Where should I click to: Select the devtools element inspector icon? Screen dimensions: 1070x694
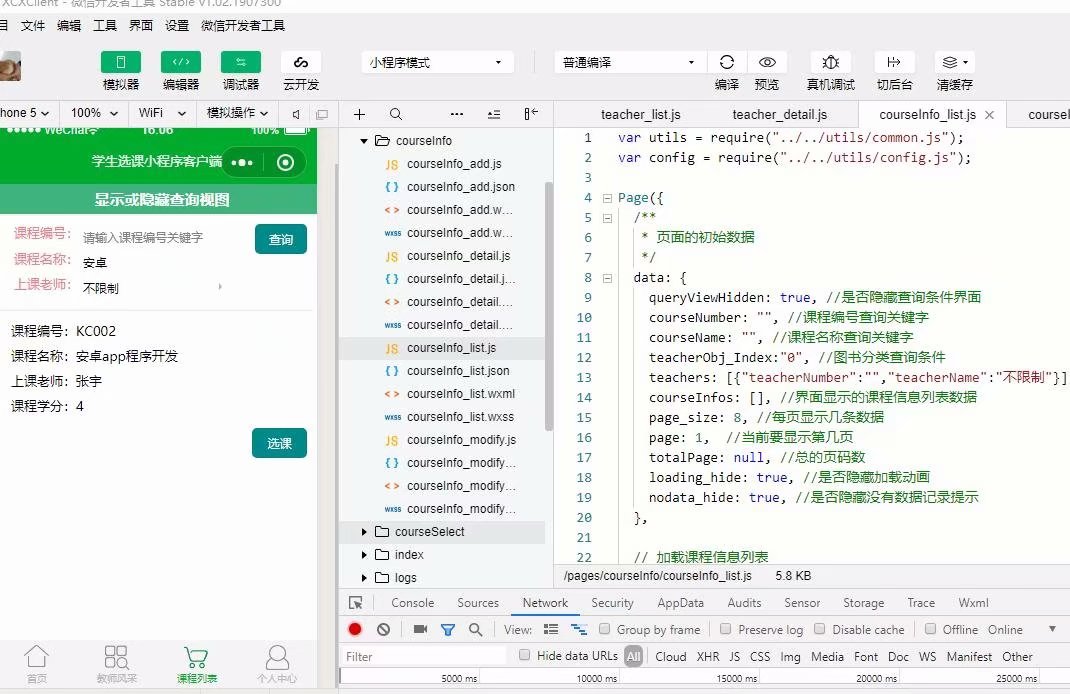pyautogui.click(x=356, y=603)
